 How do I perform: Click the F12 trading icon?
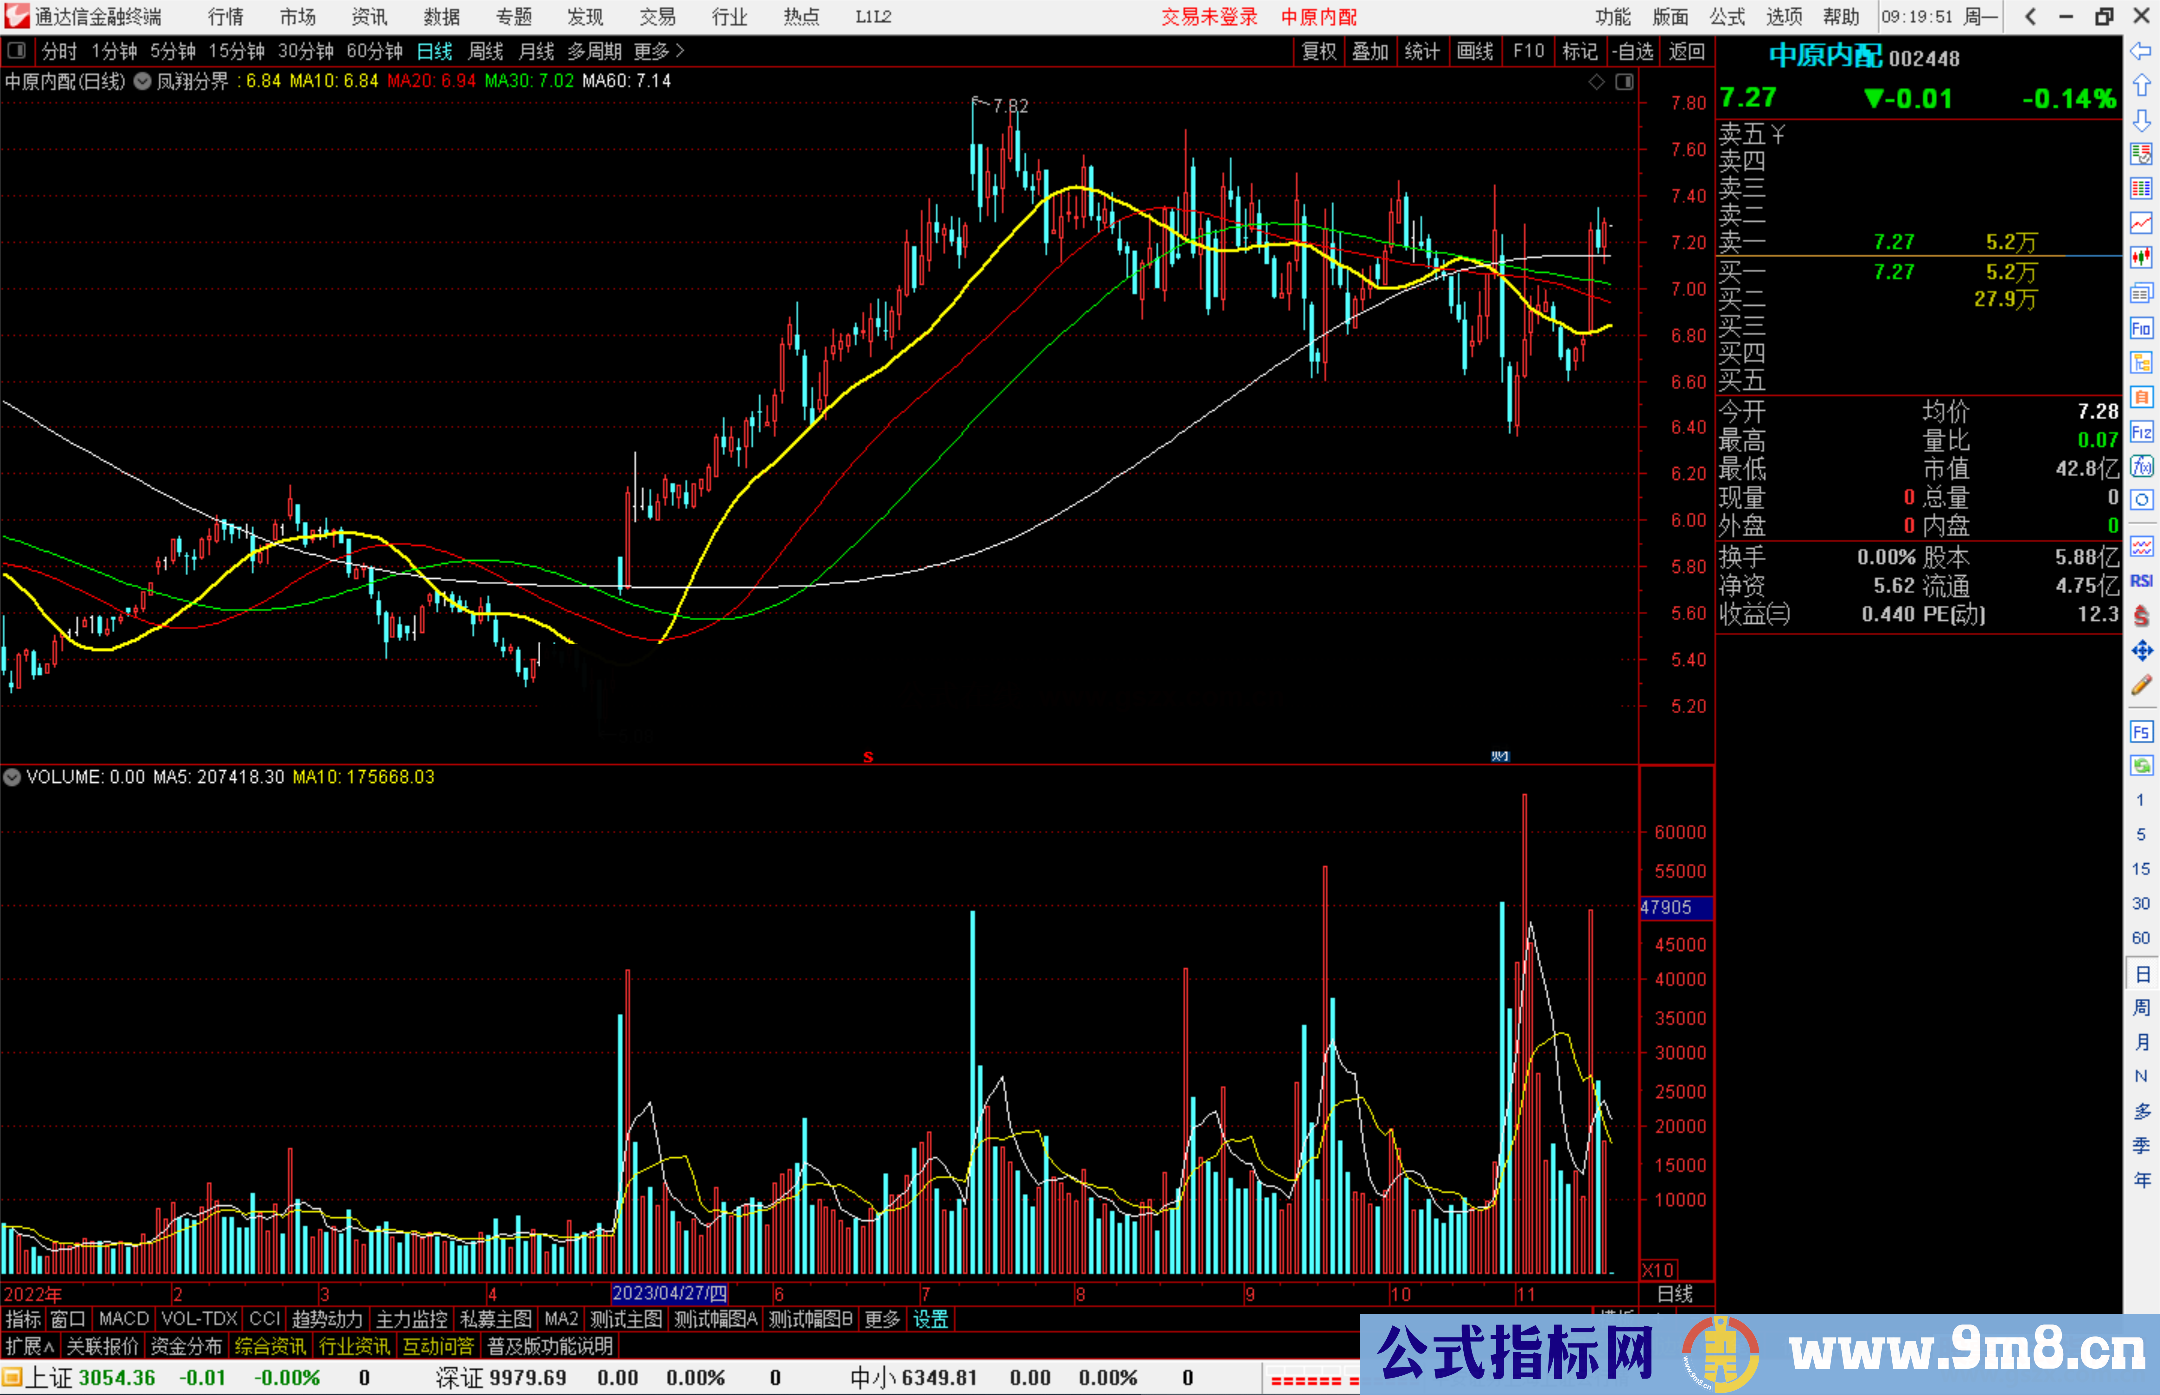(2141, 432)
